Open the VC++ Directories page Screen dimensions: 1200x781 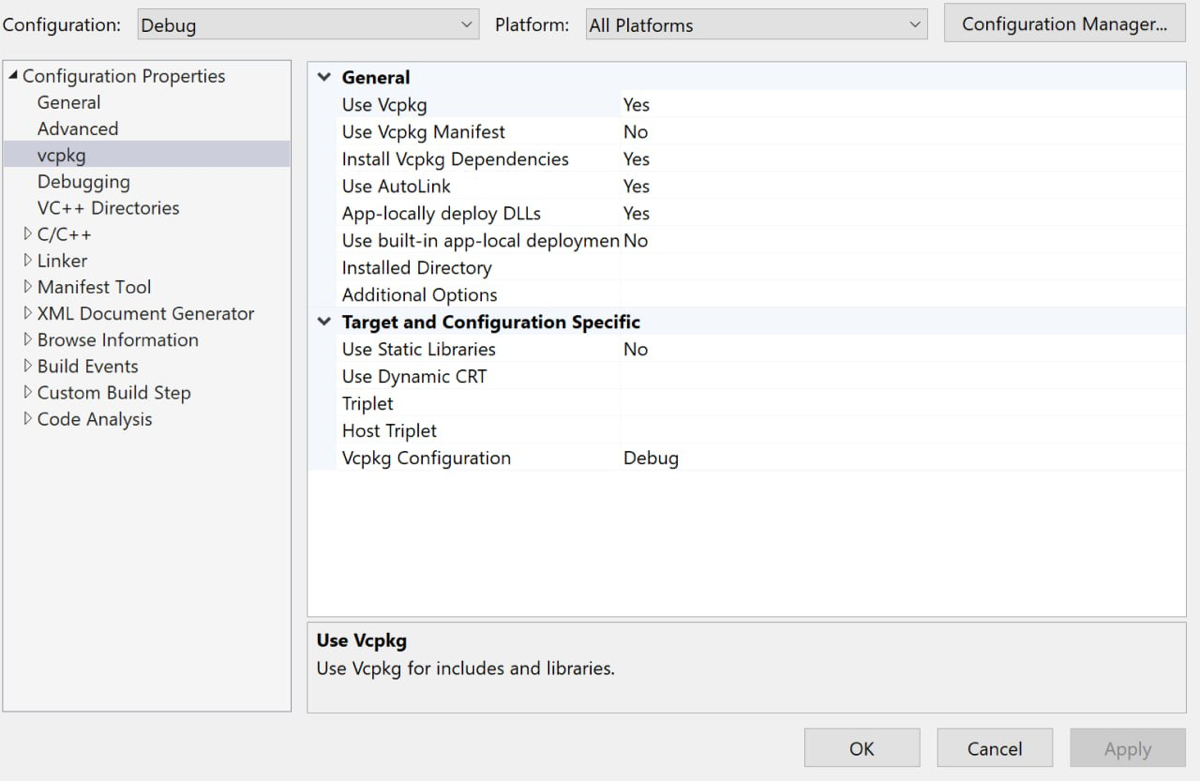click(108, 208)
